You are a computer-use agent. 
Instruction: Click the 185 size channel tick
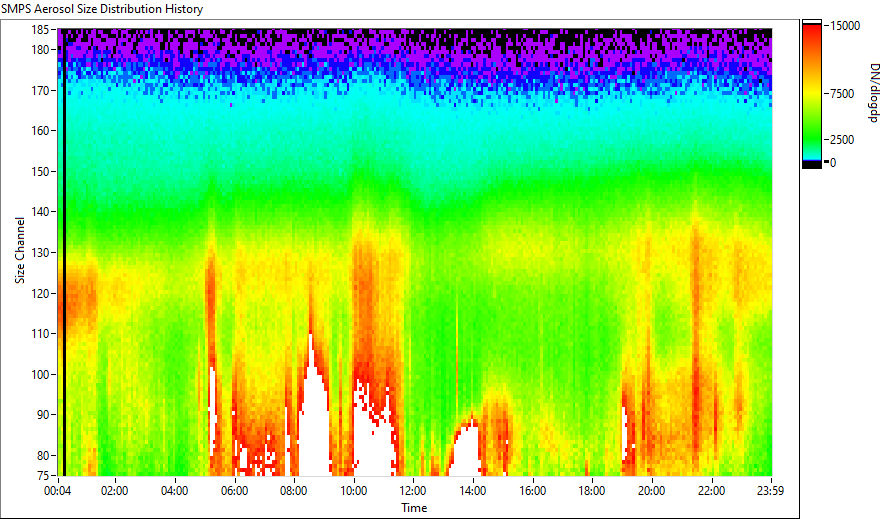tap(41, 30)
